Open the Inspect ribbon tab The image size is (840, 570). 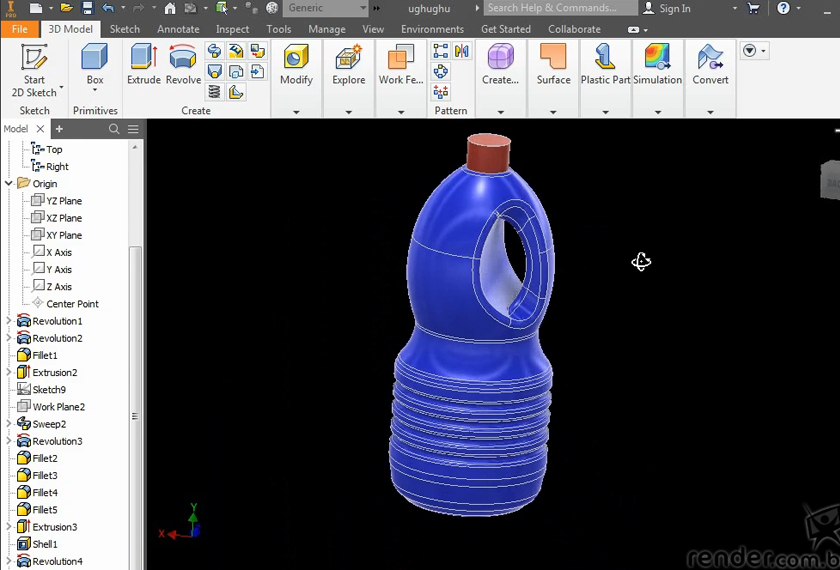tap(232, 29)
